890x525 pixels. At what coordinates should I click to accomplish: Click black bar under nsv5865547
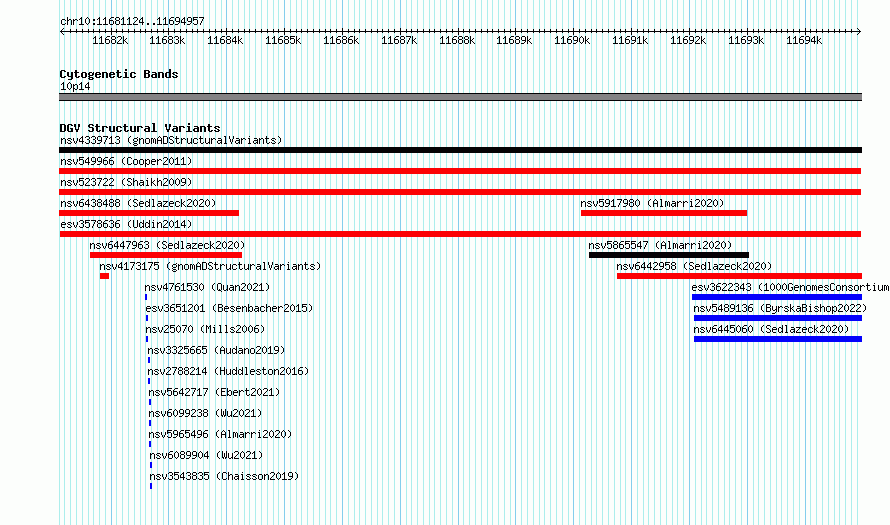click(669, 255)
